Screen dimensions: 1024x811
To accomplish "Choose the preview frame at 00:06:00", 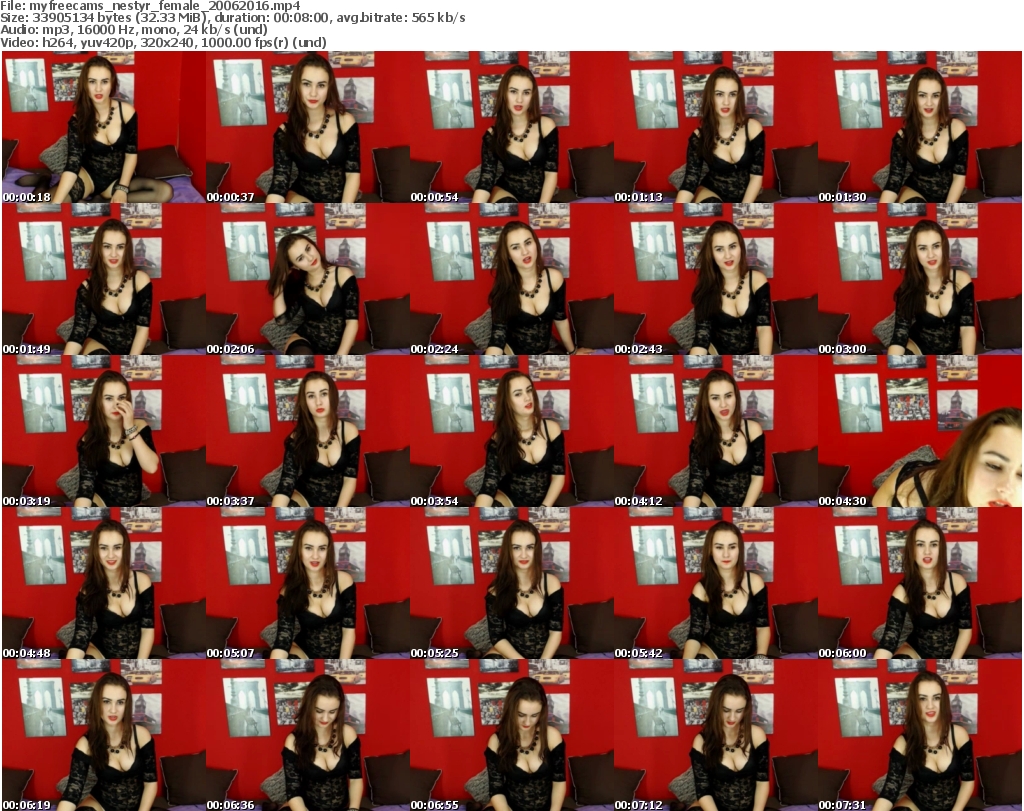I will [x=920, y=584].
